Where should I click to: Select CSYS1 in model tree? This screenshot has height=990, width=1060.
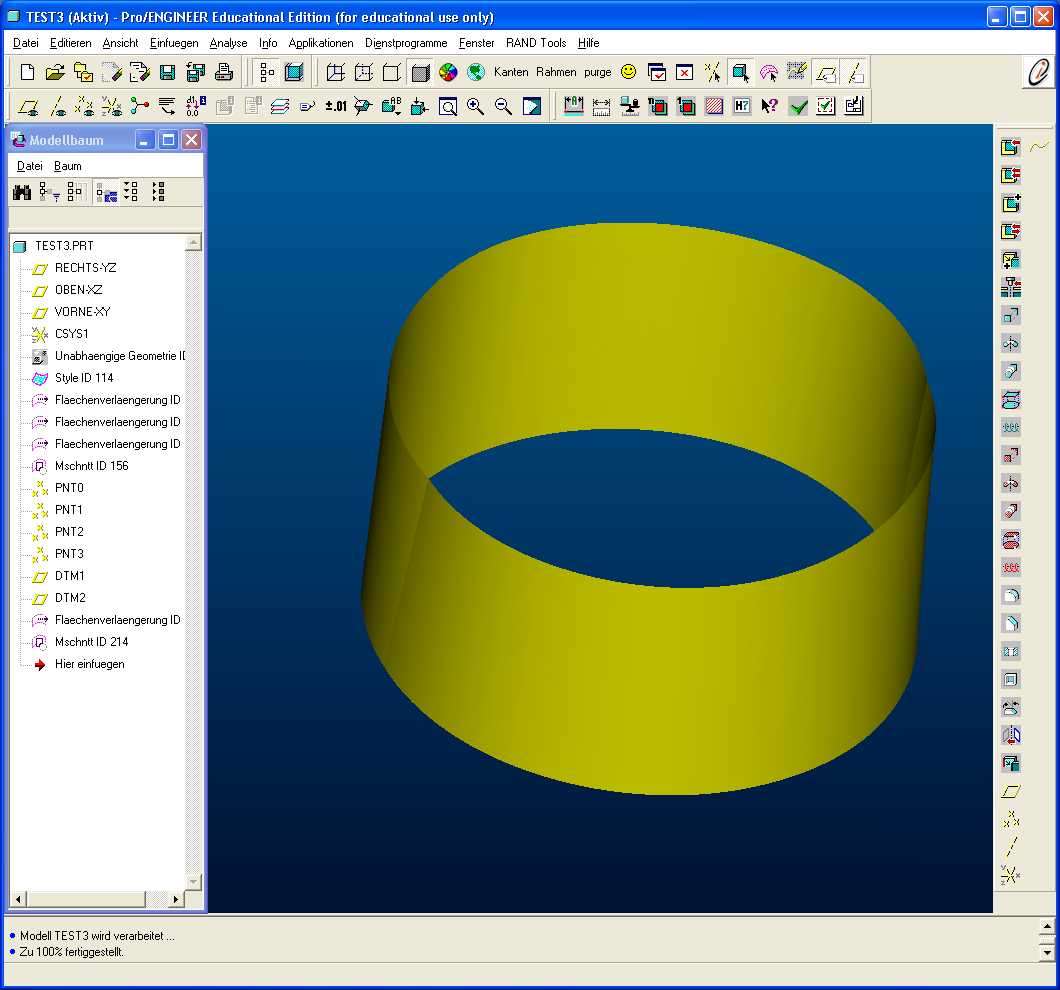(71, 334)
